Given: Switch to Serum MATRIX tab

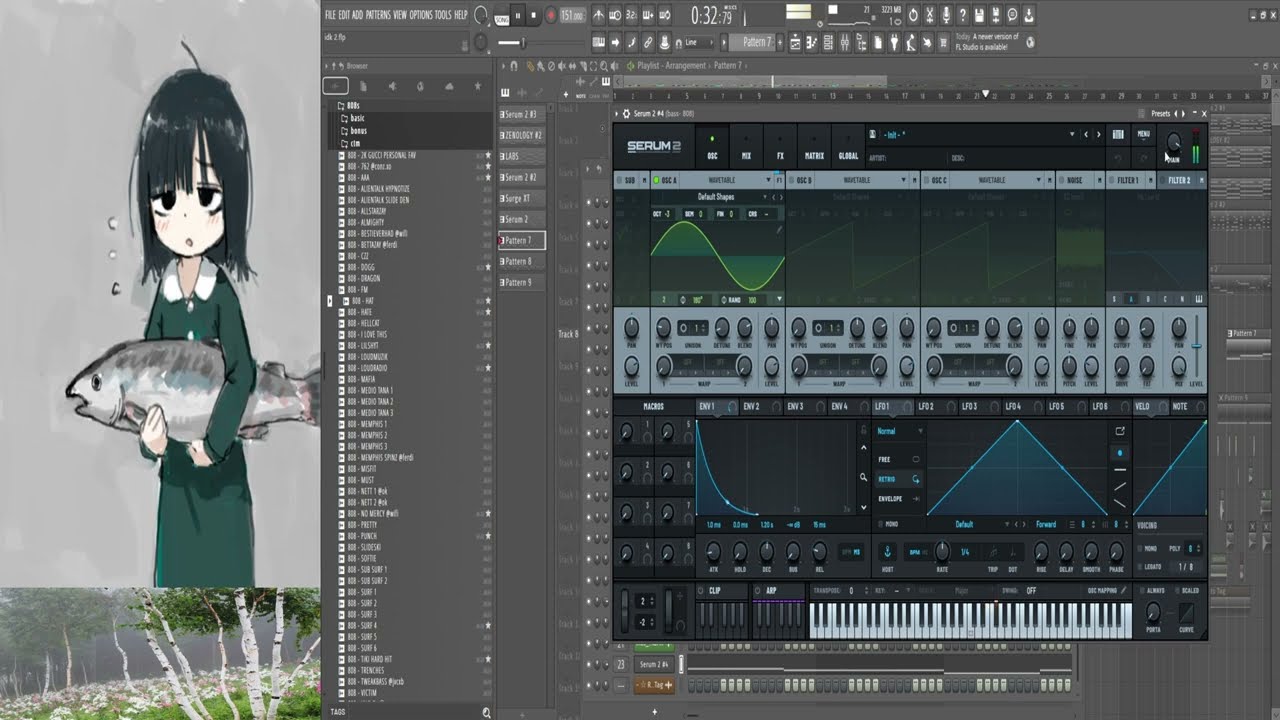Looking at the screenshot, I should (x=814, y=147).
